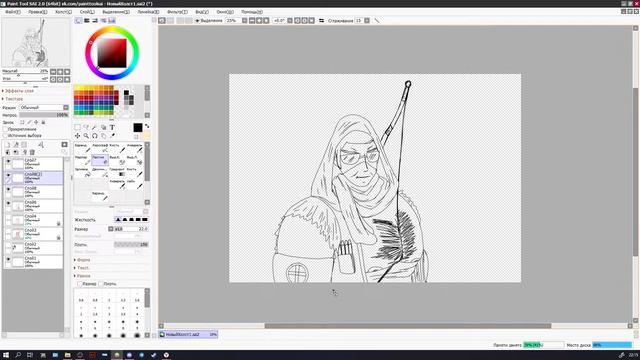Open the stabilizer value dropdown

pos(367,20)
